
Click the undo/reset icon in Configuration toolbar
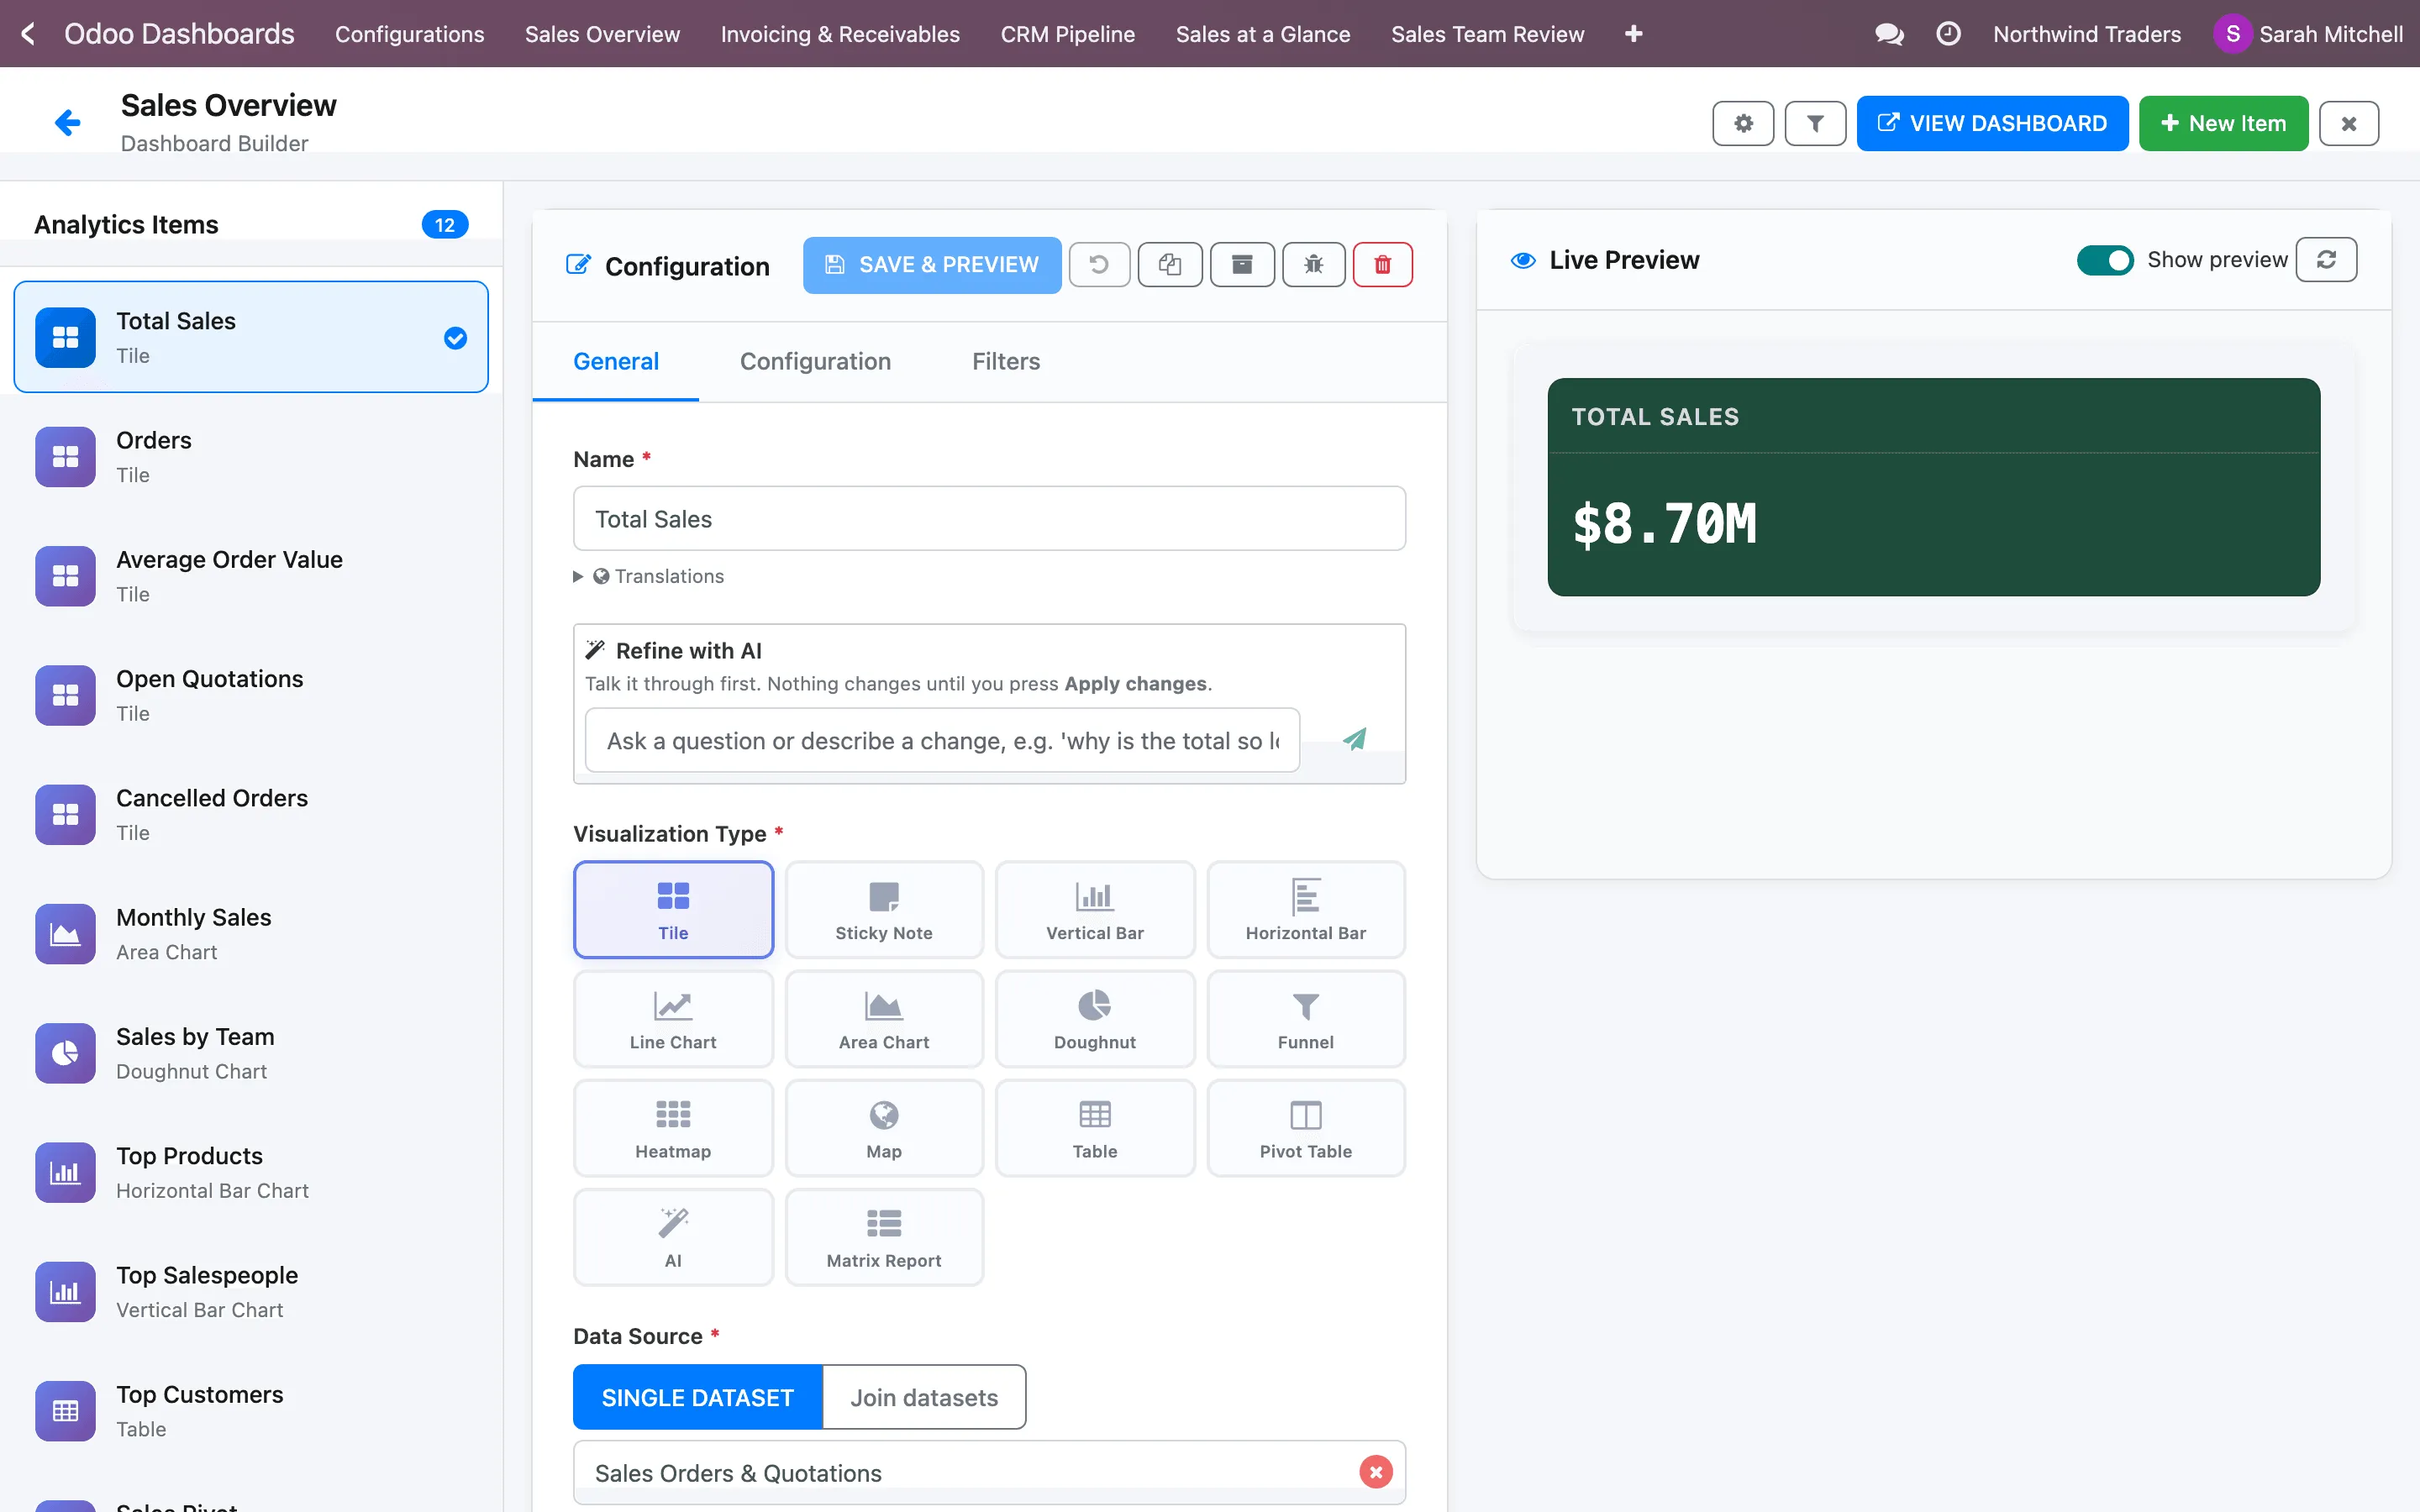coord(1099,265)
